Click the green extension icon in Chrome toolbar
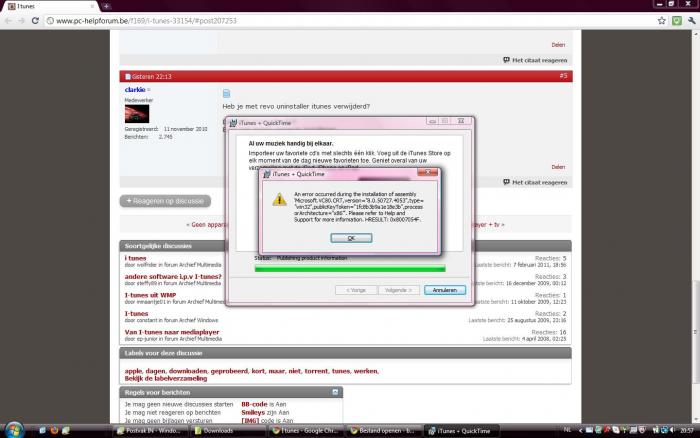700x438 pixels. pos(677,21)
